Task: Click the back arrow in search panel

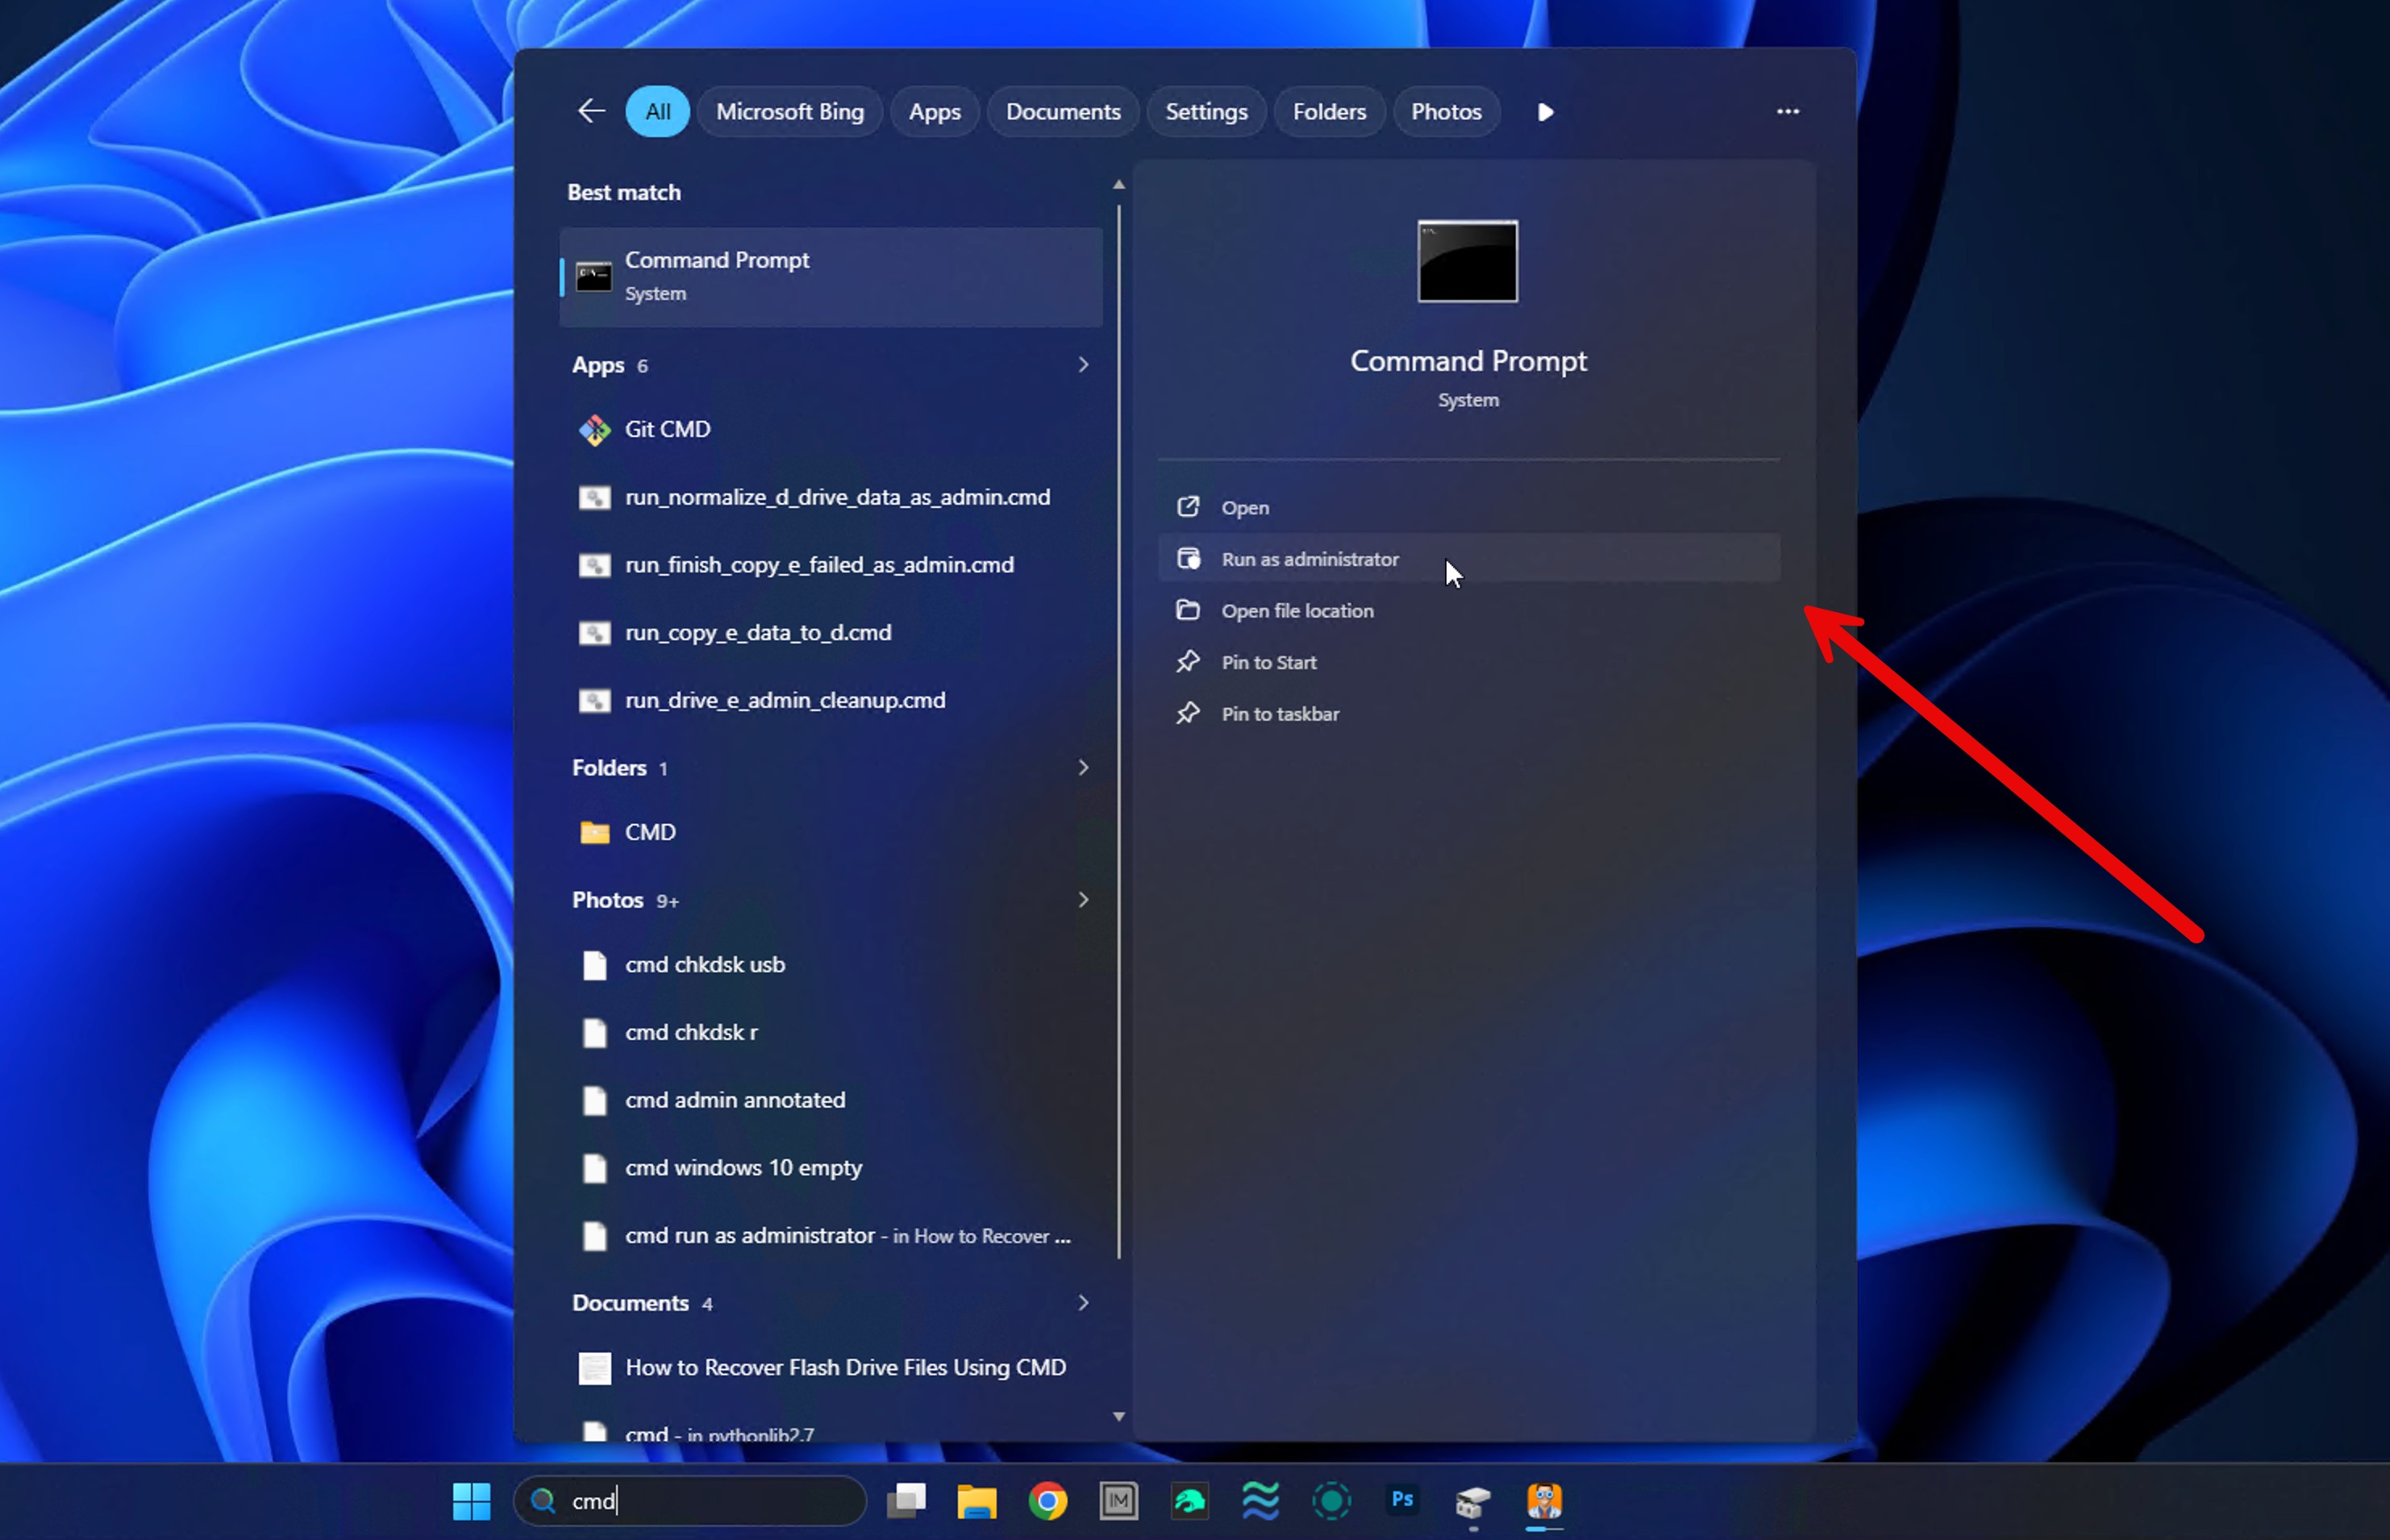Action: tap(591, 111)
